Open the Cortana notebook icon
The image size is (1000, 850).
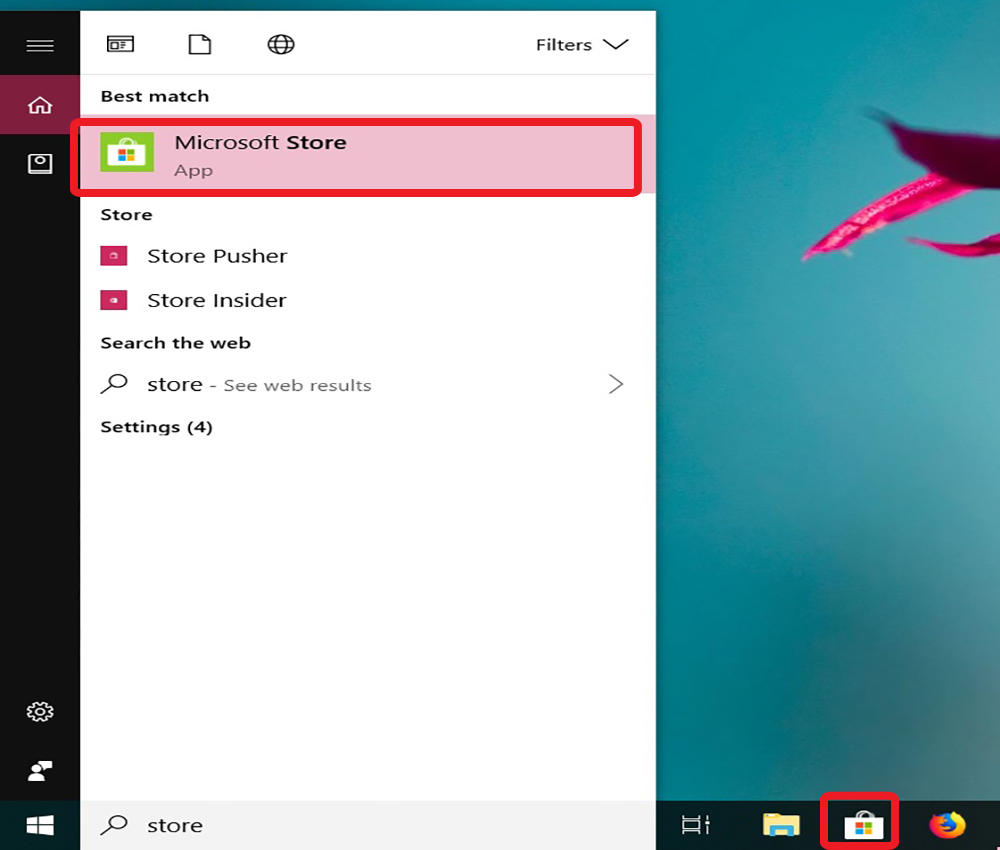(40, 164)
